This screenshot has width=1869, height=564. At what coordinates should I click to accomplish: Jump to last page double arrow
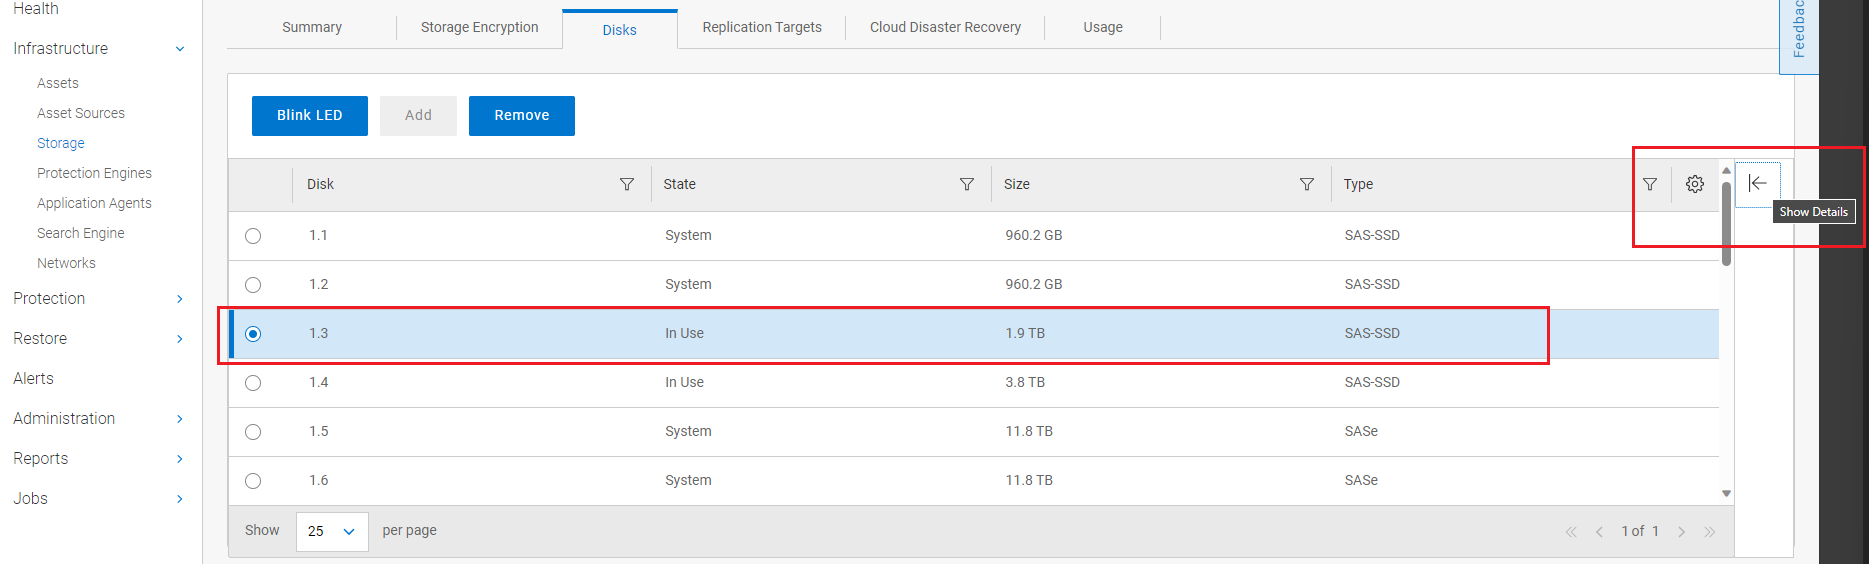point(1710,532)
